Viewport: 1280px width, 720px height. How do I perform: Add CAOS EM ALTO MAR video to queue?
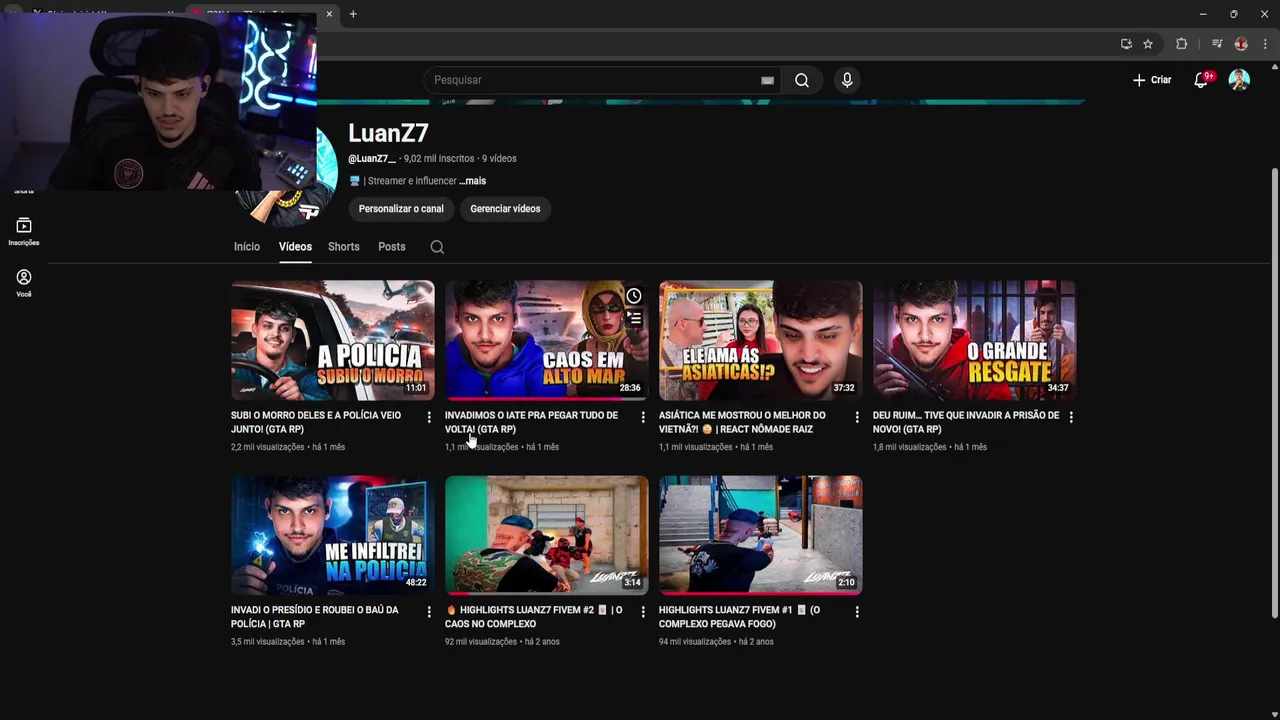click(x=634, y=319)
